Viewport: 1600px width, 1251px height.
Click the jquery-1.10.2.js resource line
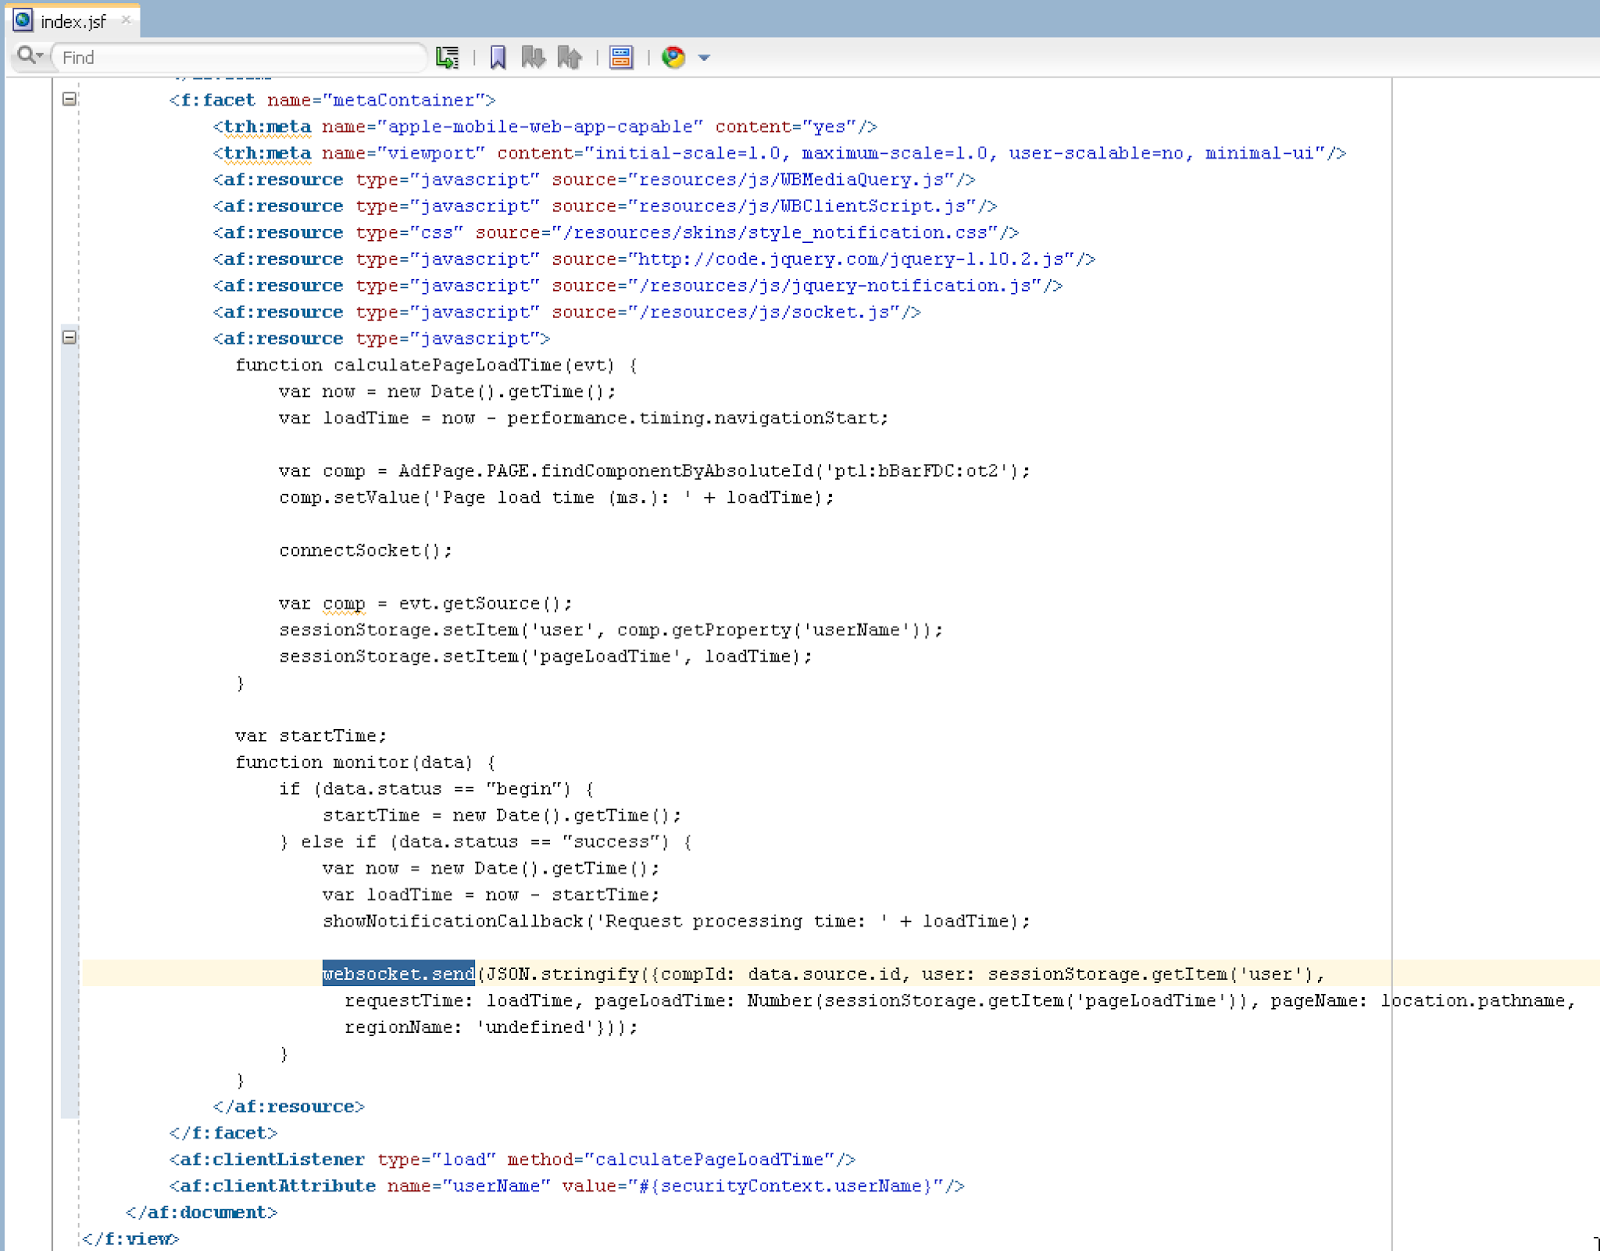pyautogui.click(x=654, y=259)
